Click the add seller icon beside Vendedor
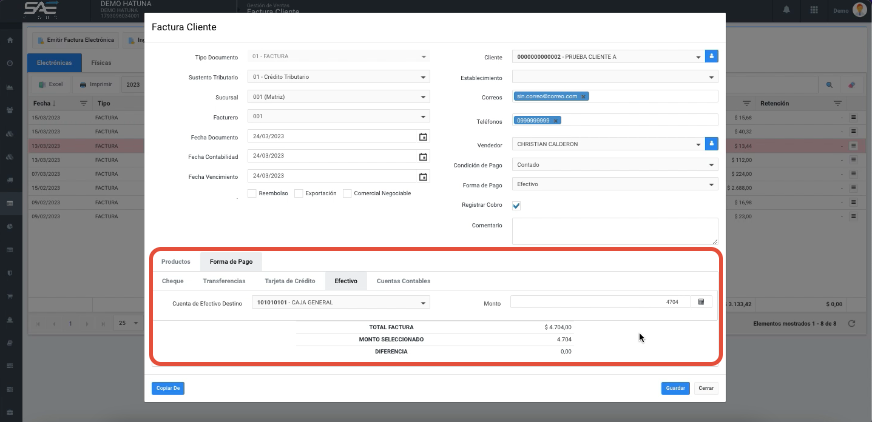Screen dimensions: 872x422 [712, 144]
